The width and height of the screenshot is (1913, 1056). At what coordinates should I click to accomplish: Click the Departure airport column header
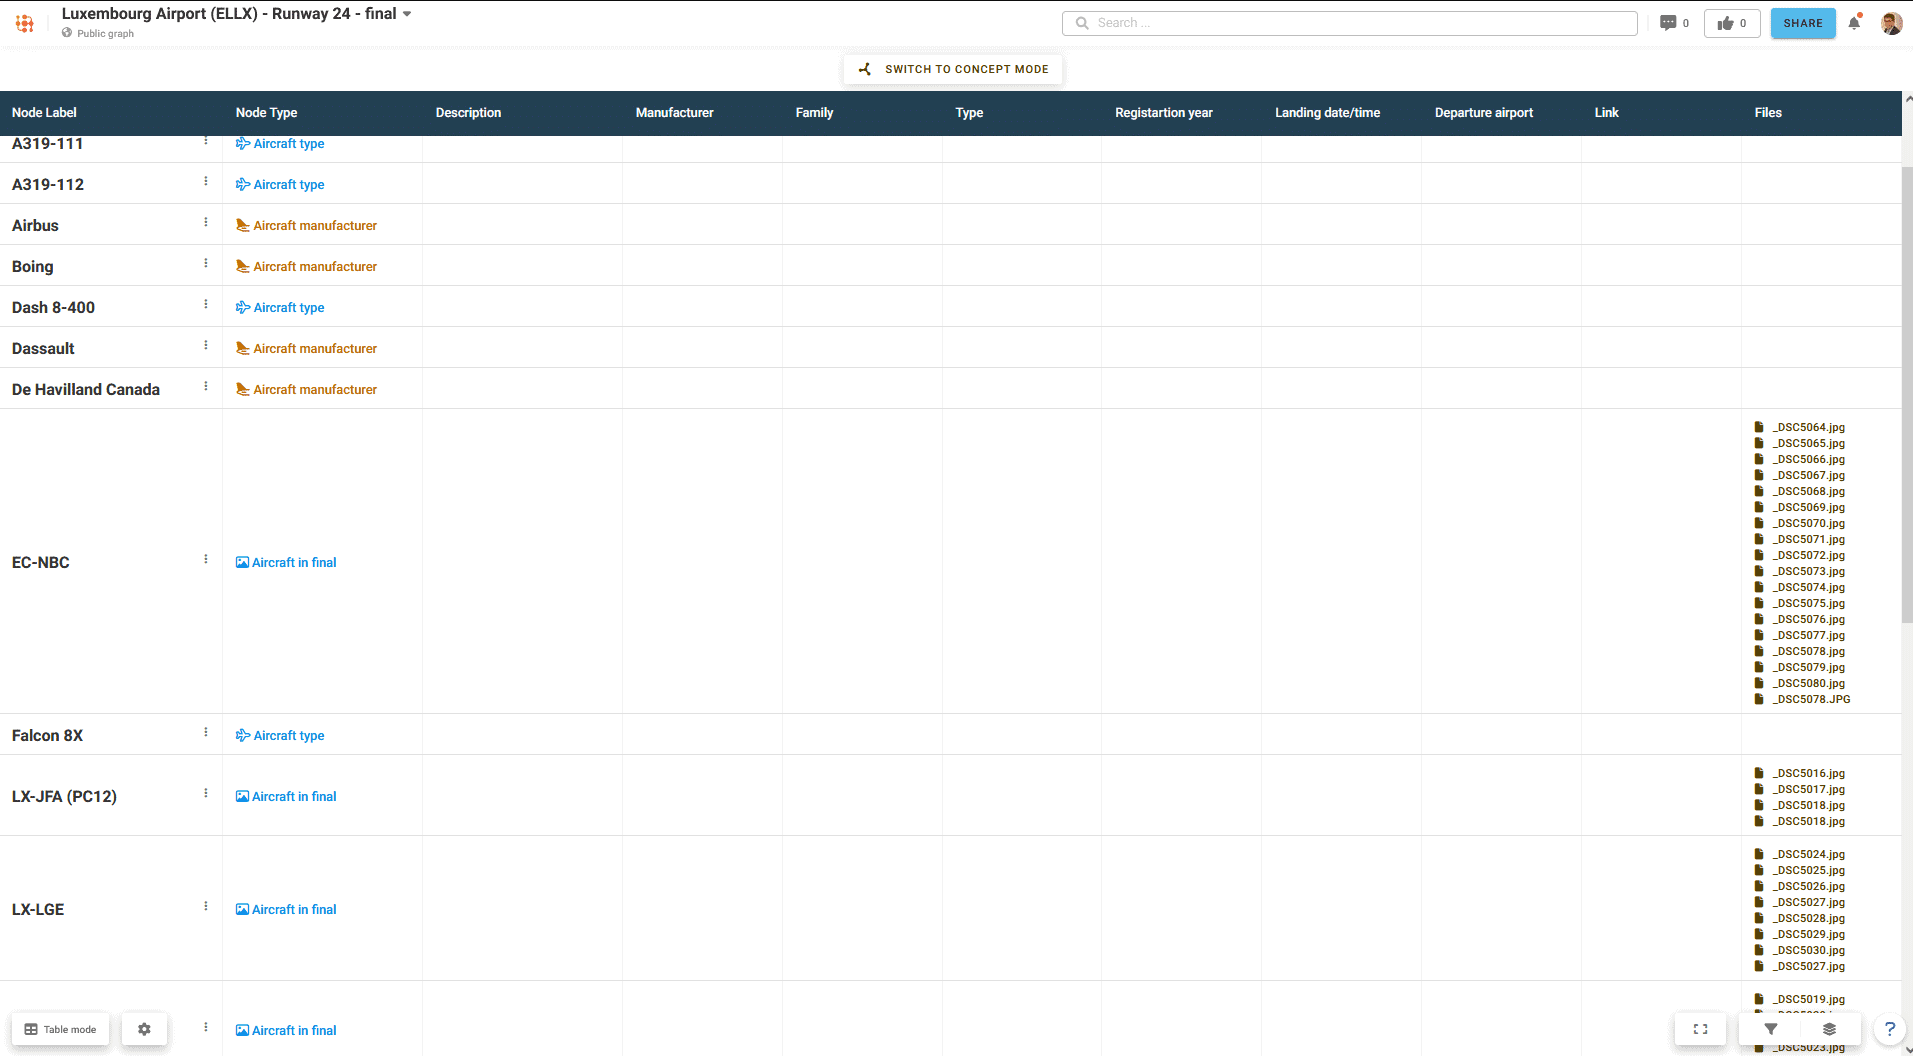(x=1483, y=113)
